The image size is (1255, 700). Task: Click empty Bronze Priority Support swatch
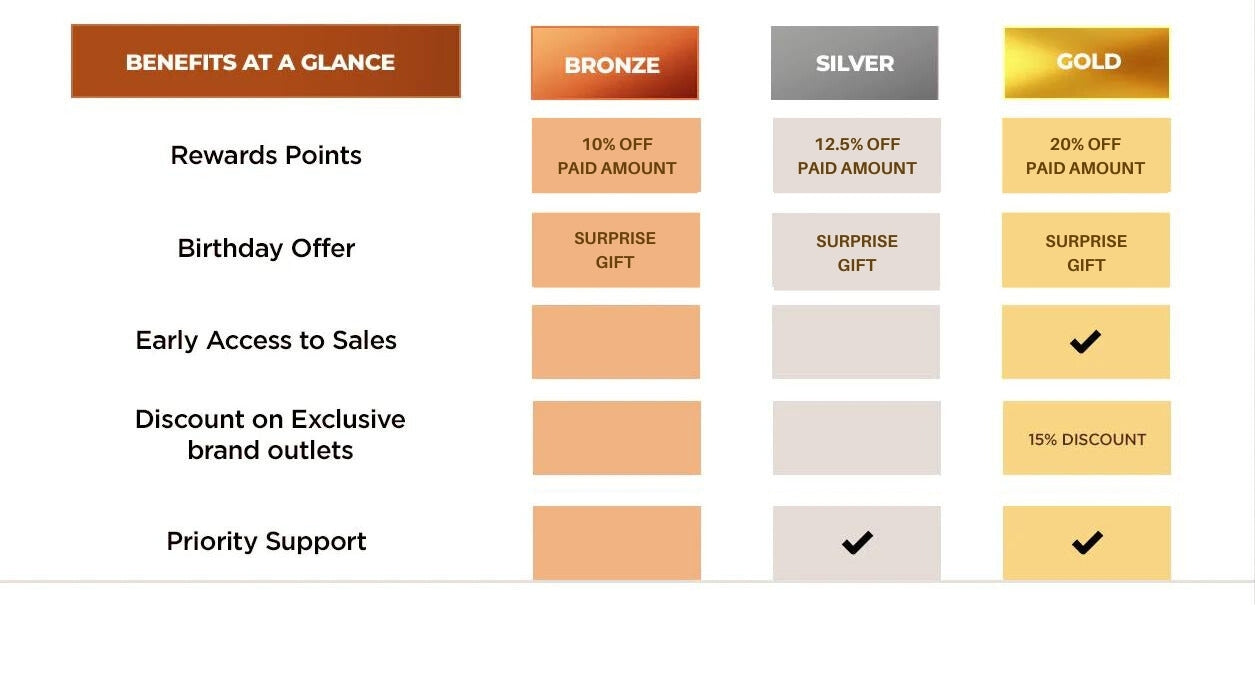[616, 543]
